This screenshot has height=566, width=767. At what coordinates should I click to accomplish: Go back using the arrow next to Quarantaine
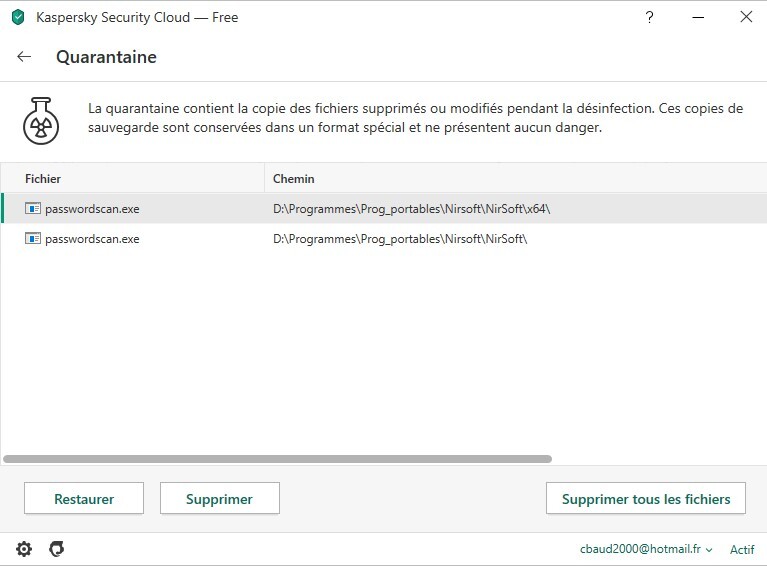point(24,57)
